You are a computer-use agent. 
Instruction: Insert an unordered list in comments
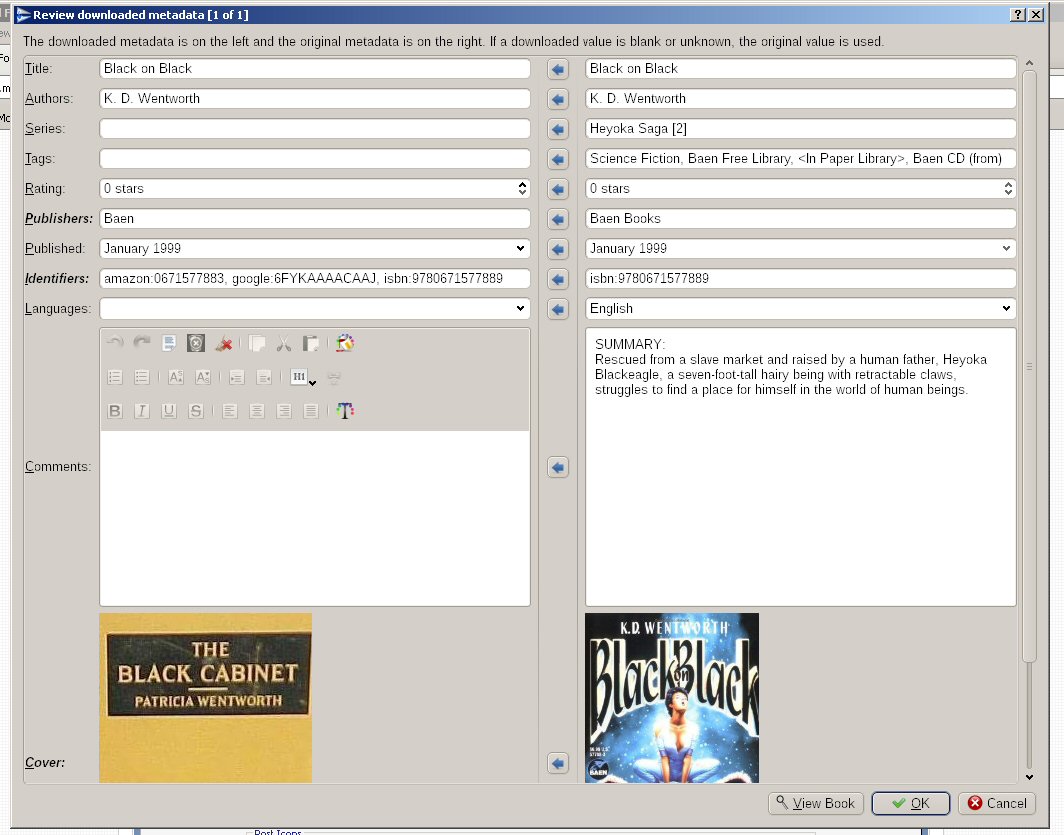(142, 377)
